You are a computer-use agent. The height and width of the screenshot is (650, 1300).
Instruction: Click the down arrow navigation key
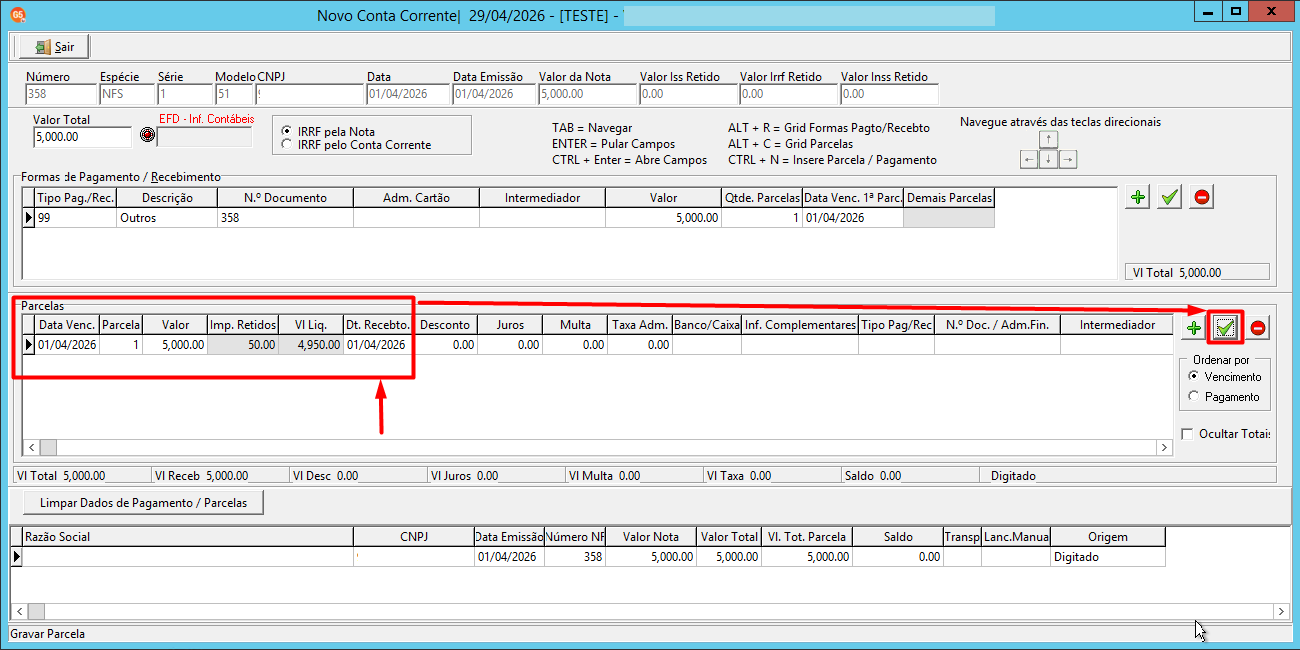point(1048,159)
